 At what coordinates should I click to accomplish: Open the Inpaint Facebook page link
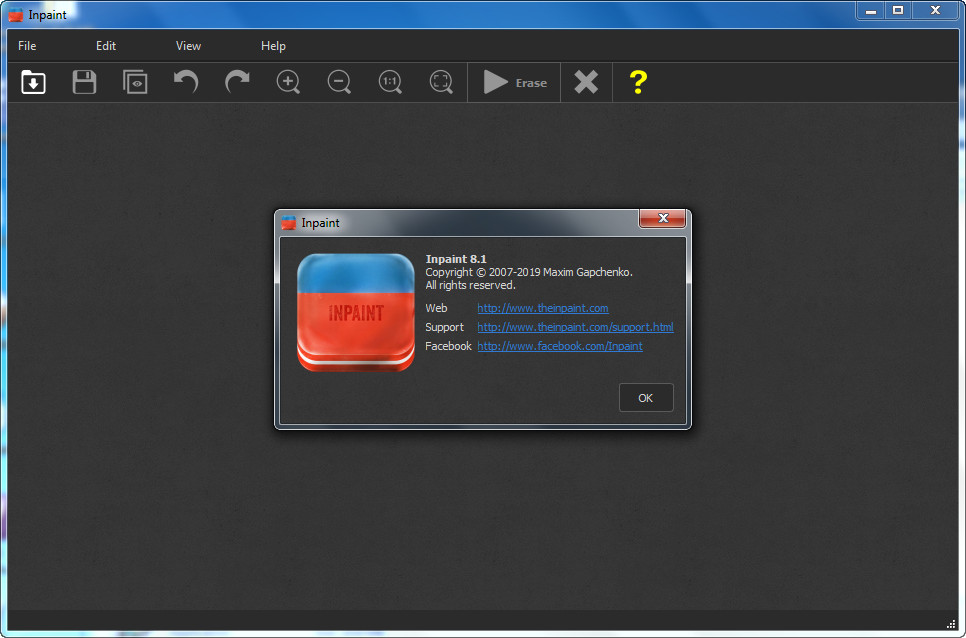(560, 346)
